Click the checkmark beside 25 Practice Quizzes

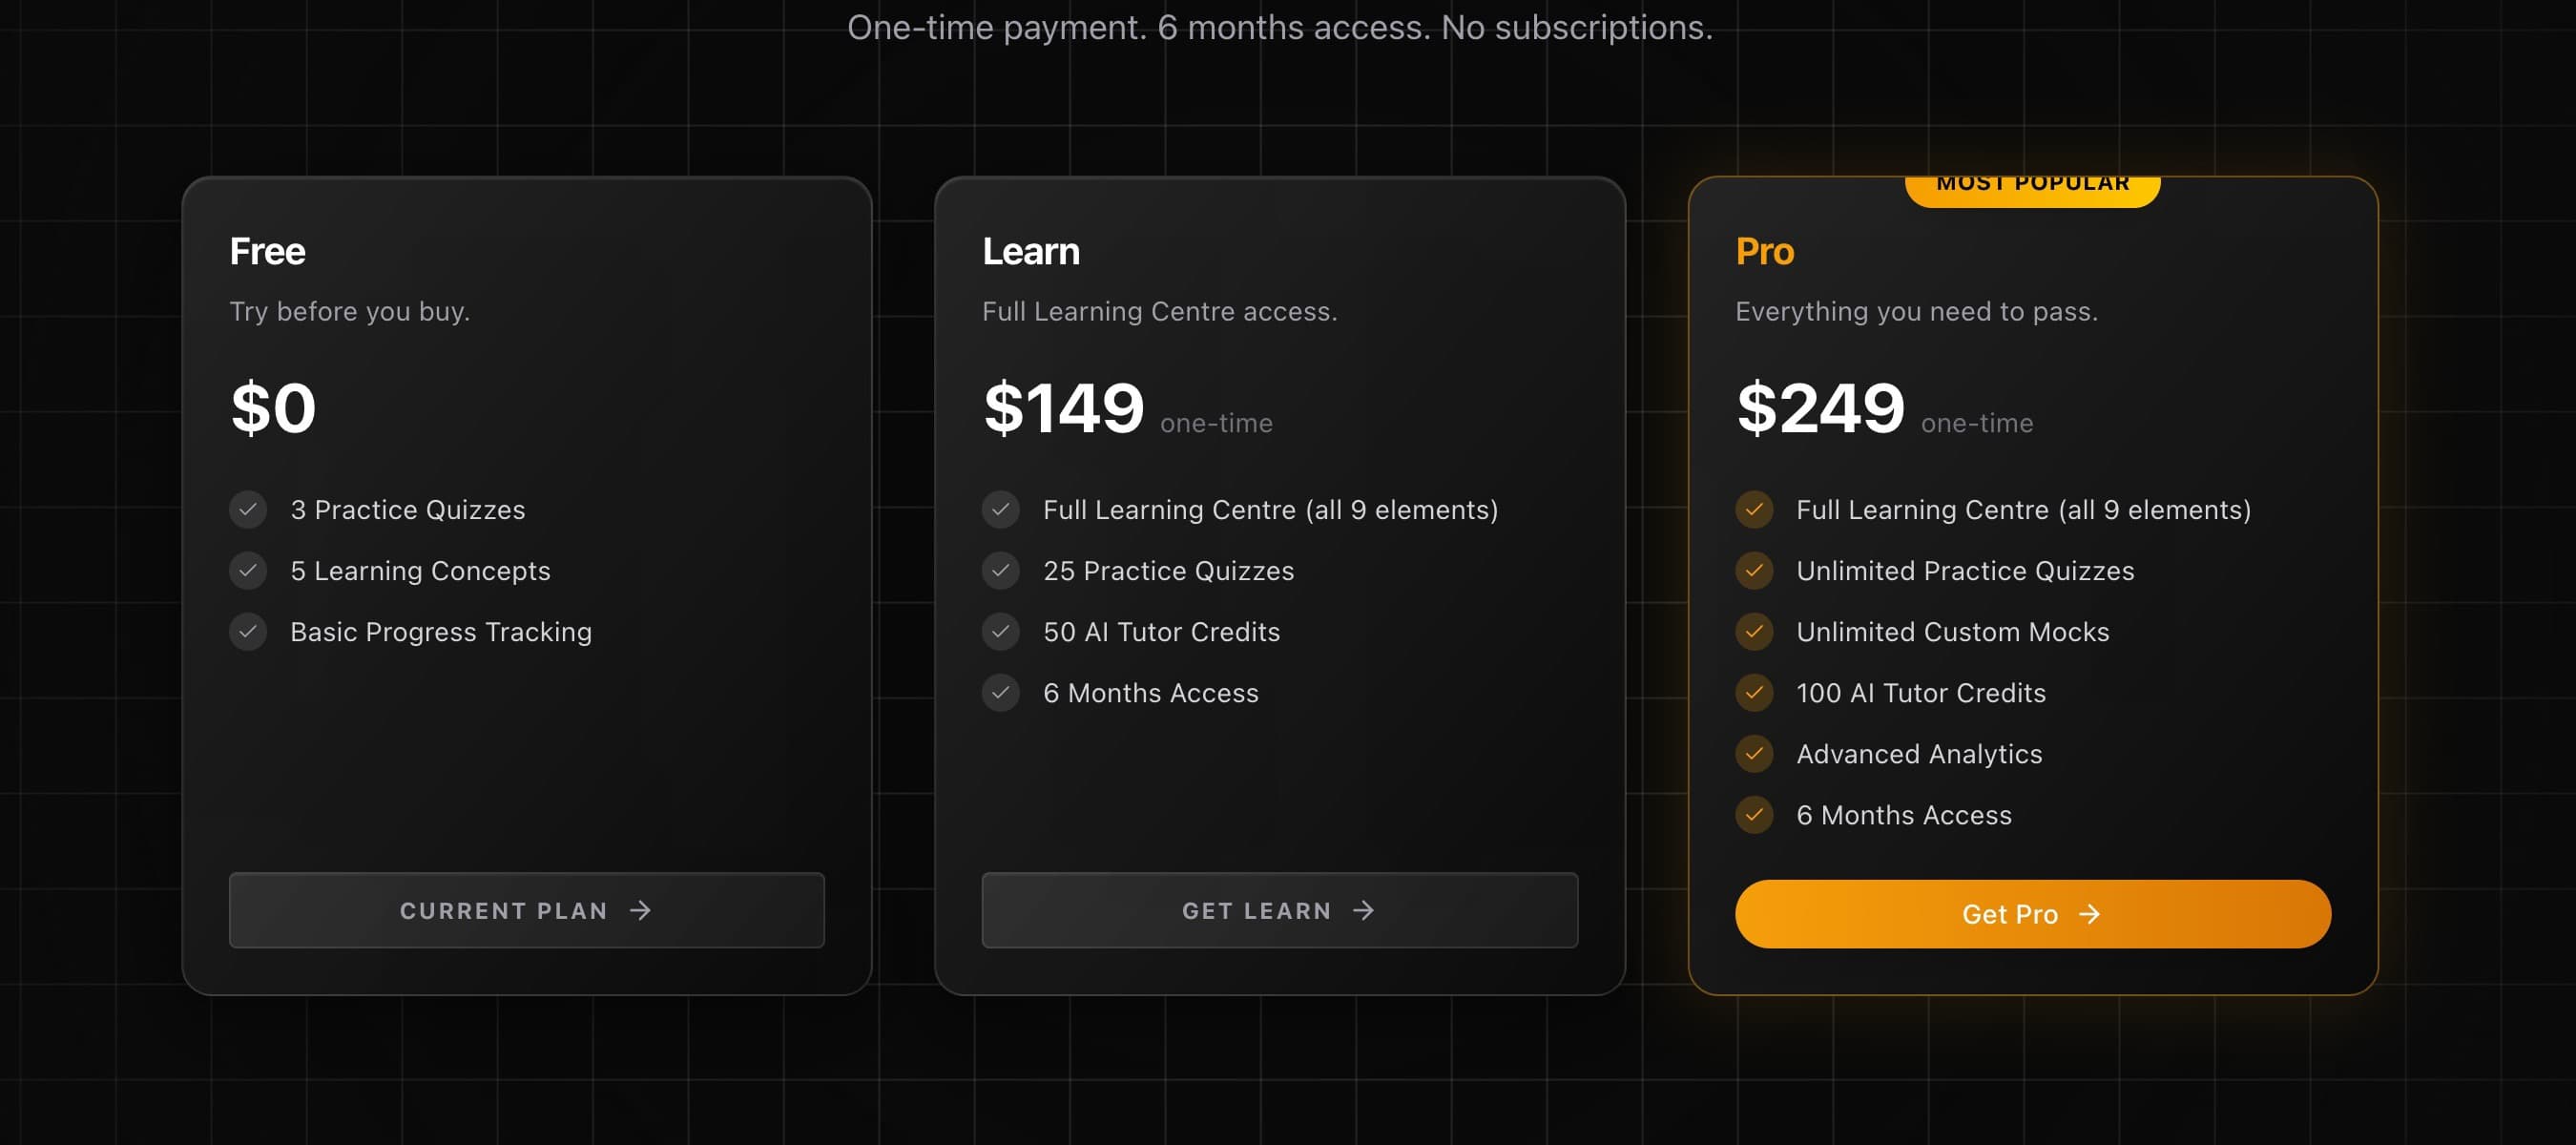tap(1001, 571)
